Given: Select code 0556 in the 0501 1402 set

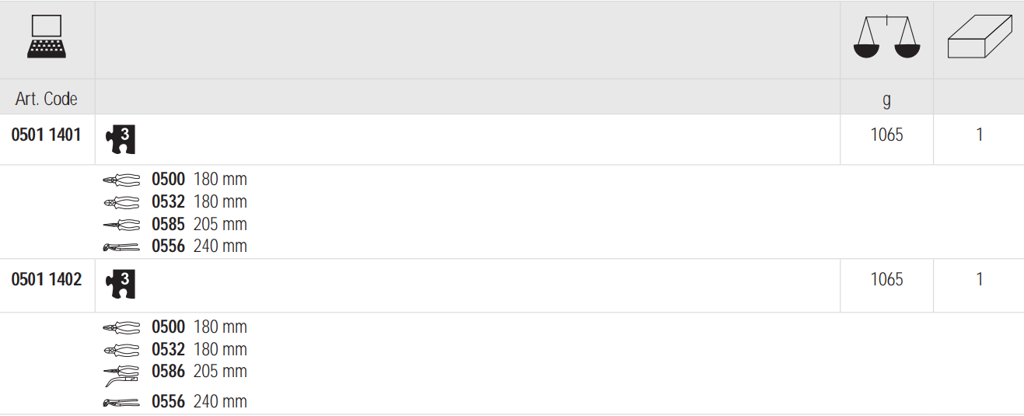Looking at the screenshot, I should tap(168, 402).
